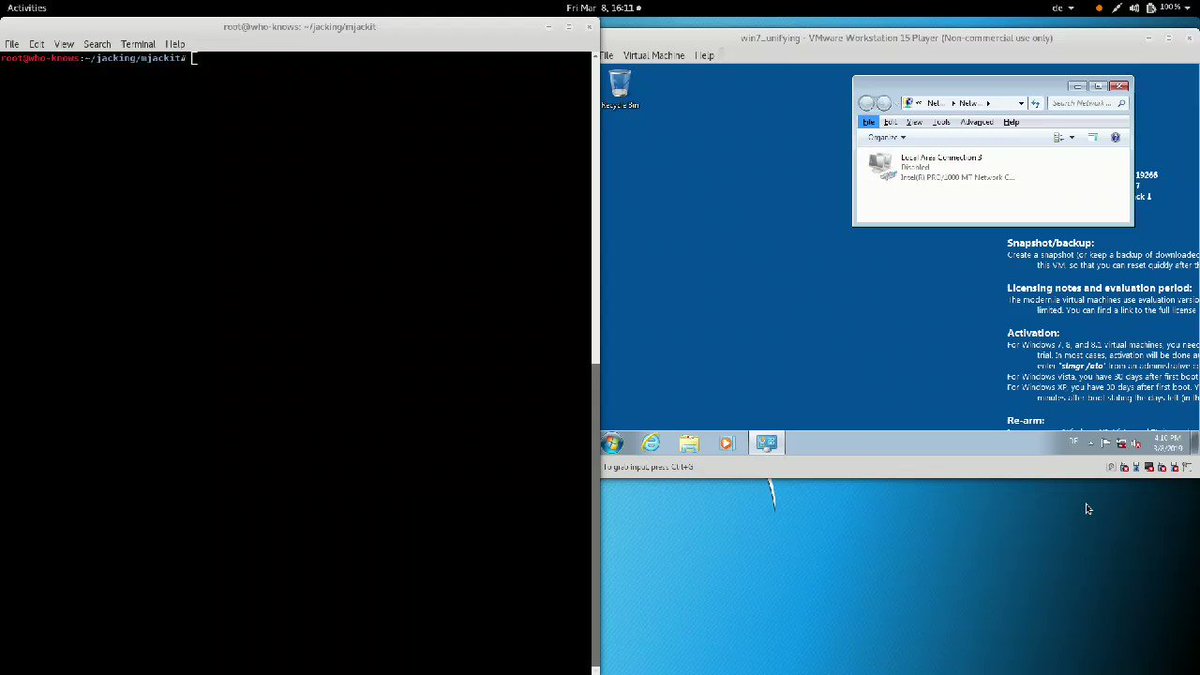The image size is (1200, 675).
Task: Click the Show desktop strip in Windows taskbar
Action: [1194, 443]
